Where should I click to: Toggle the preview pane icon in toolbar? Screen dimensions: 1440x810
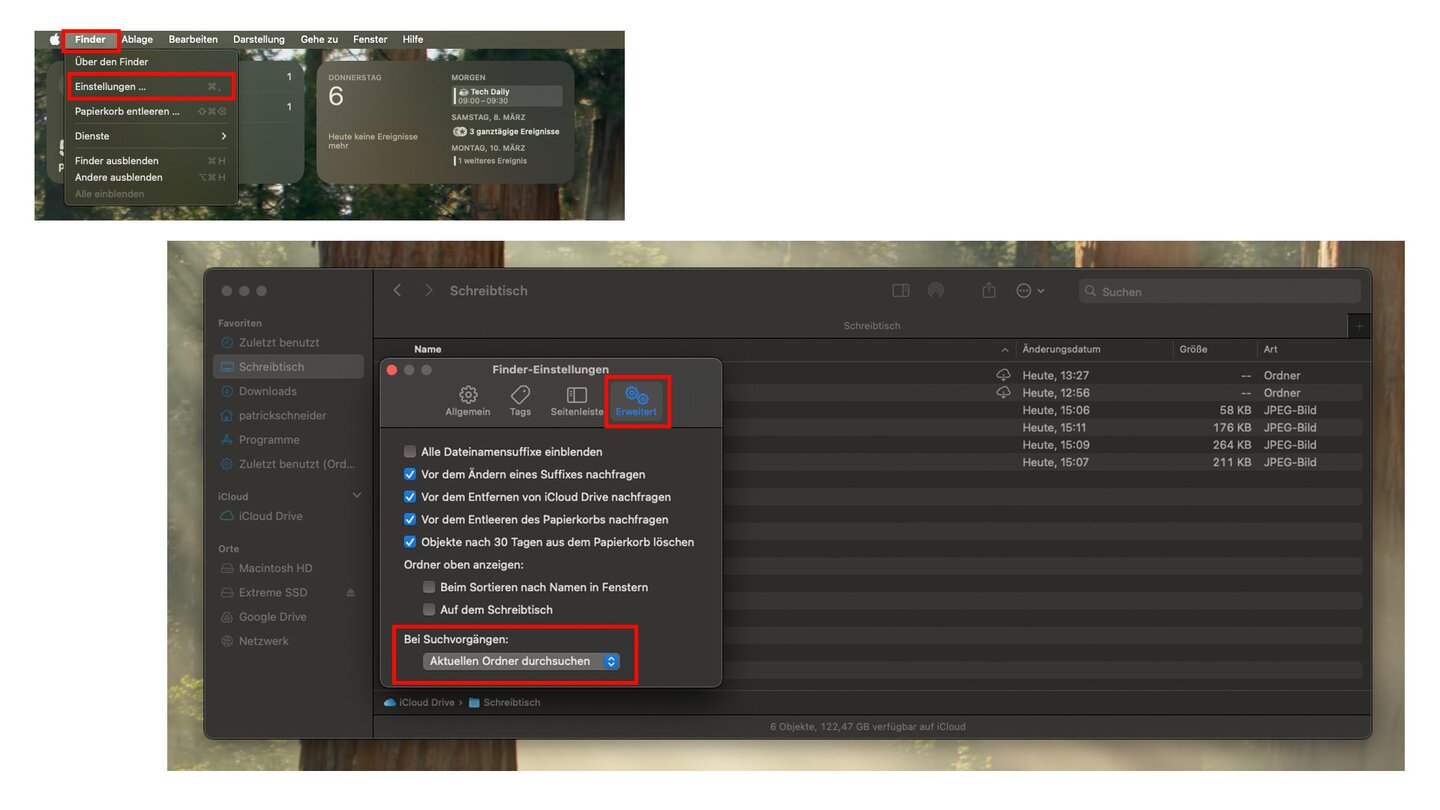pyautogui.click(x=900, y=290)
